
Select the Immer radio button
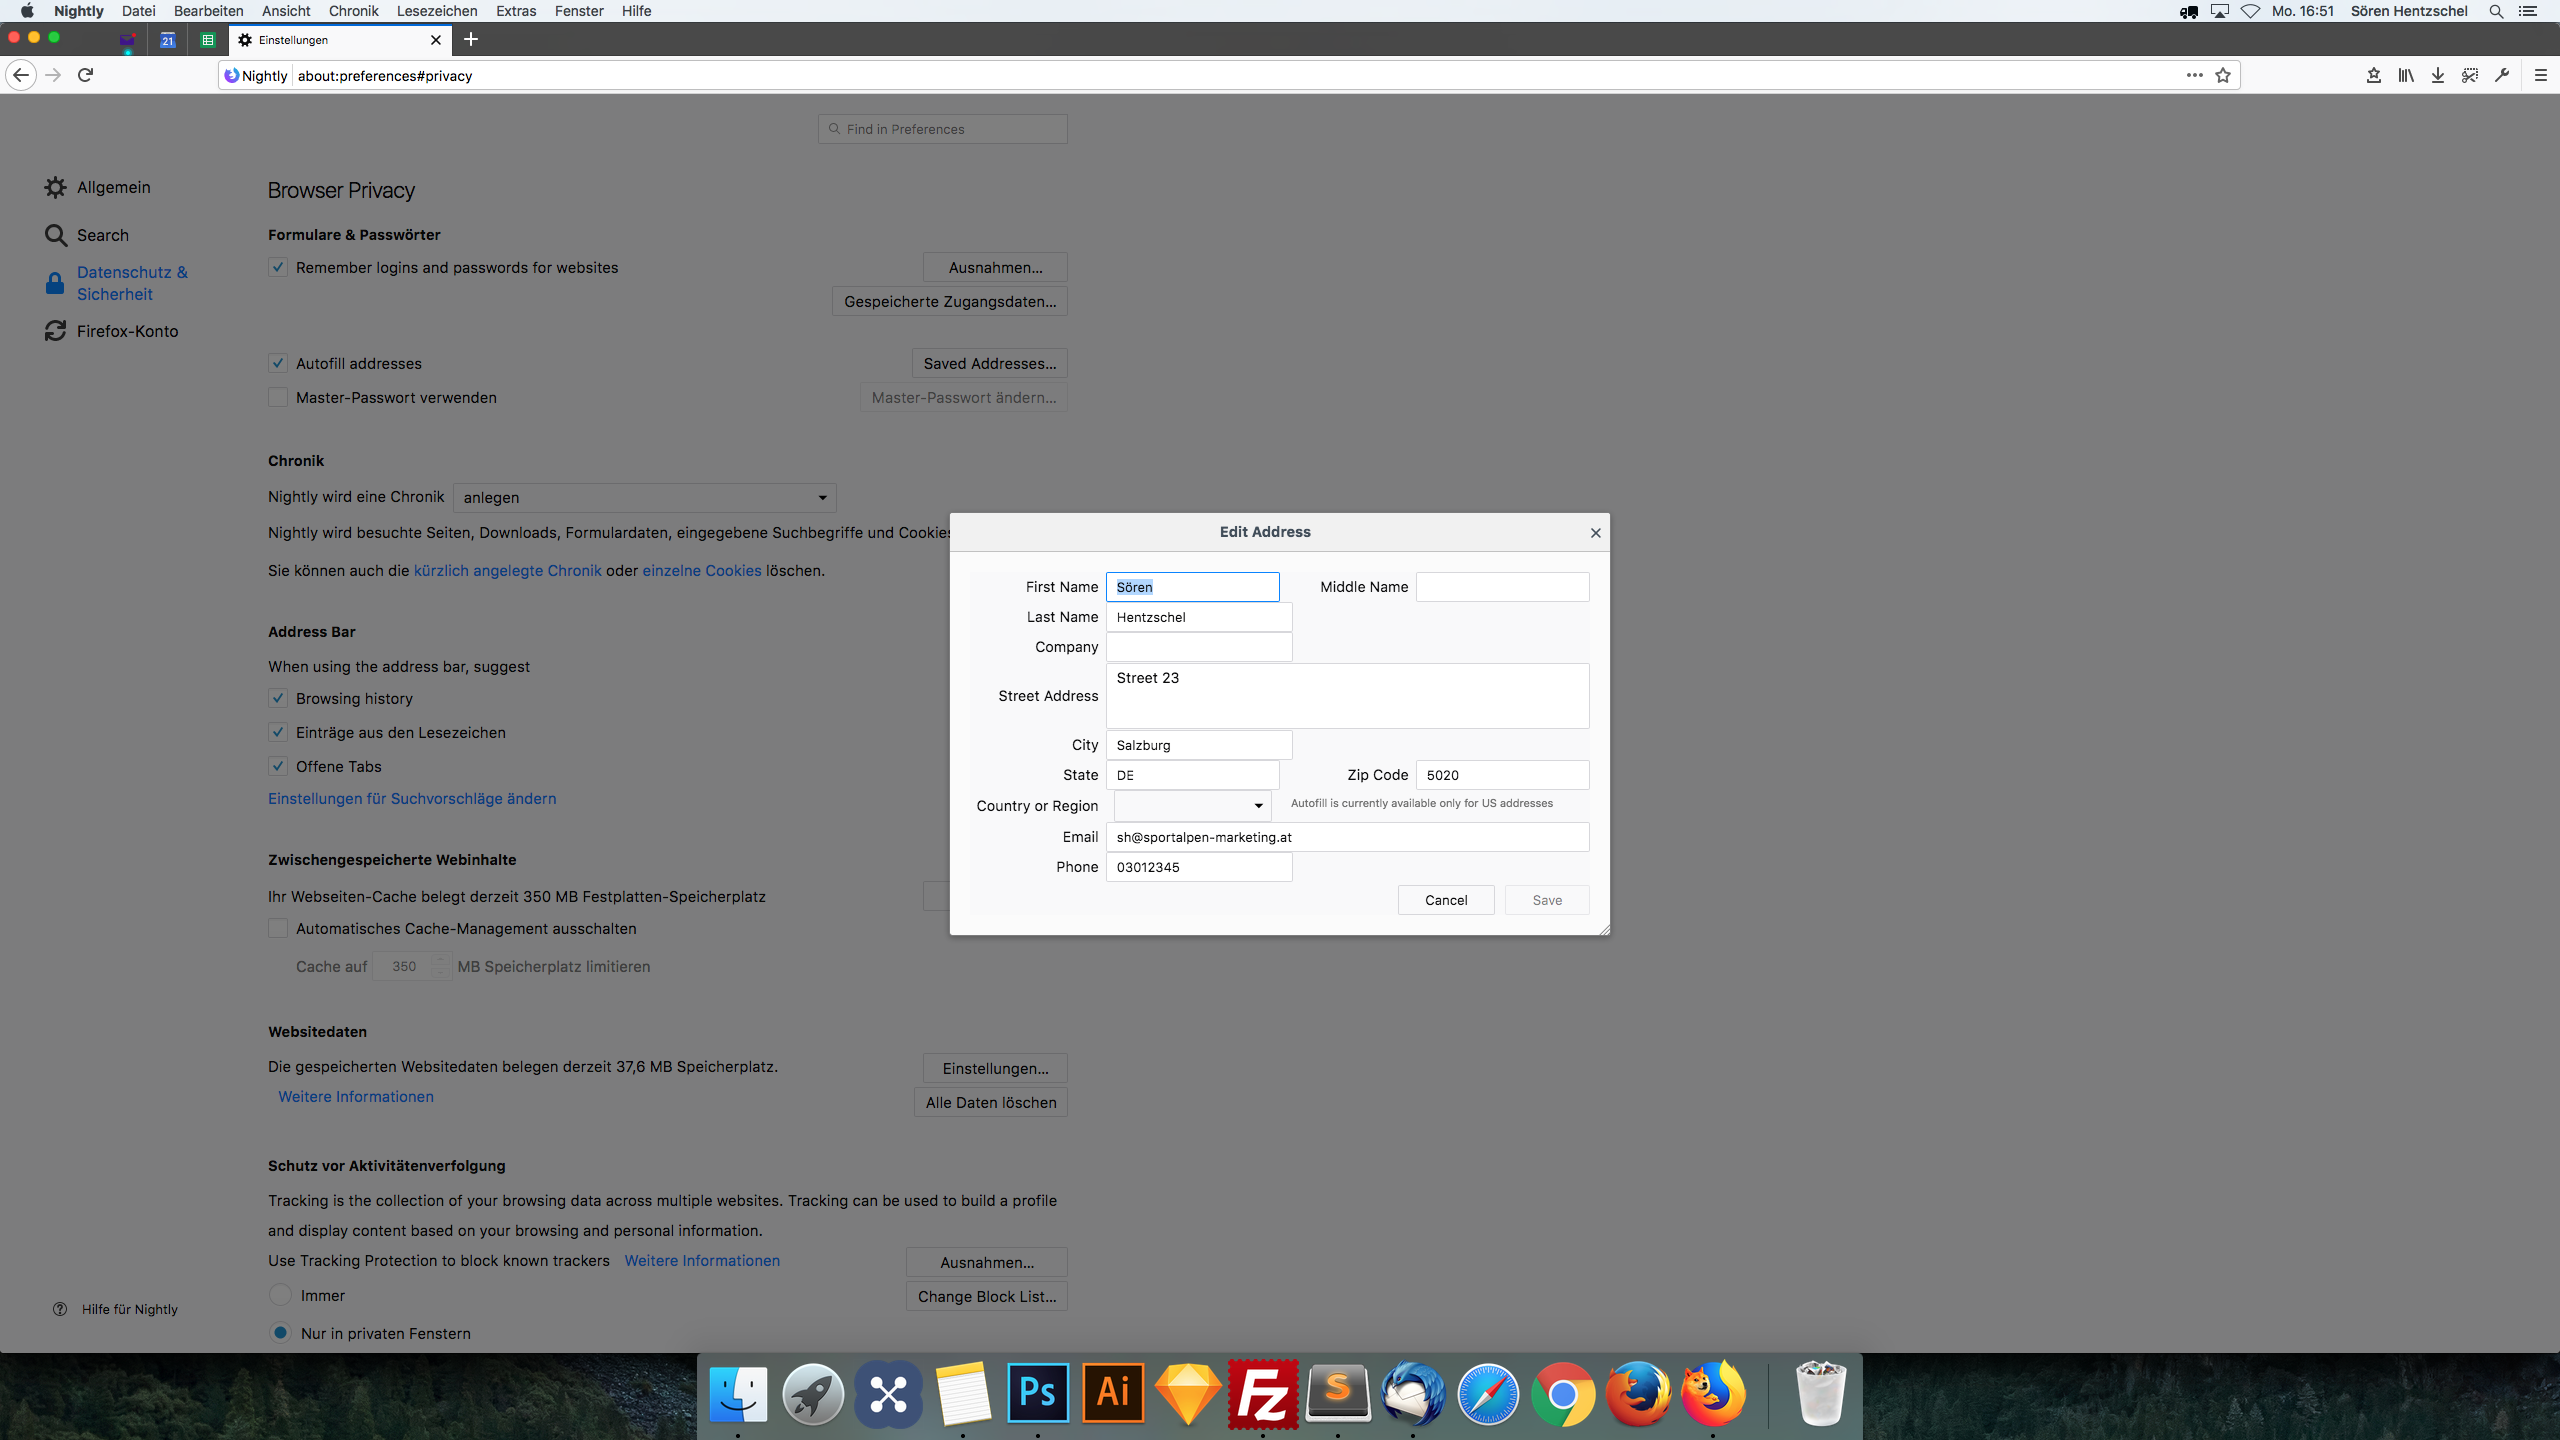point(281,1295)
